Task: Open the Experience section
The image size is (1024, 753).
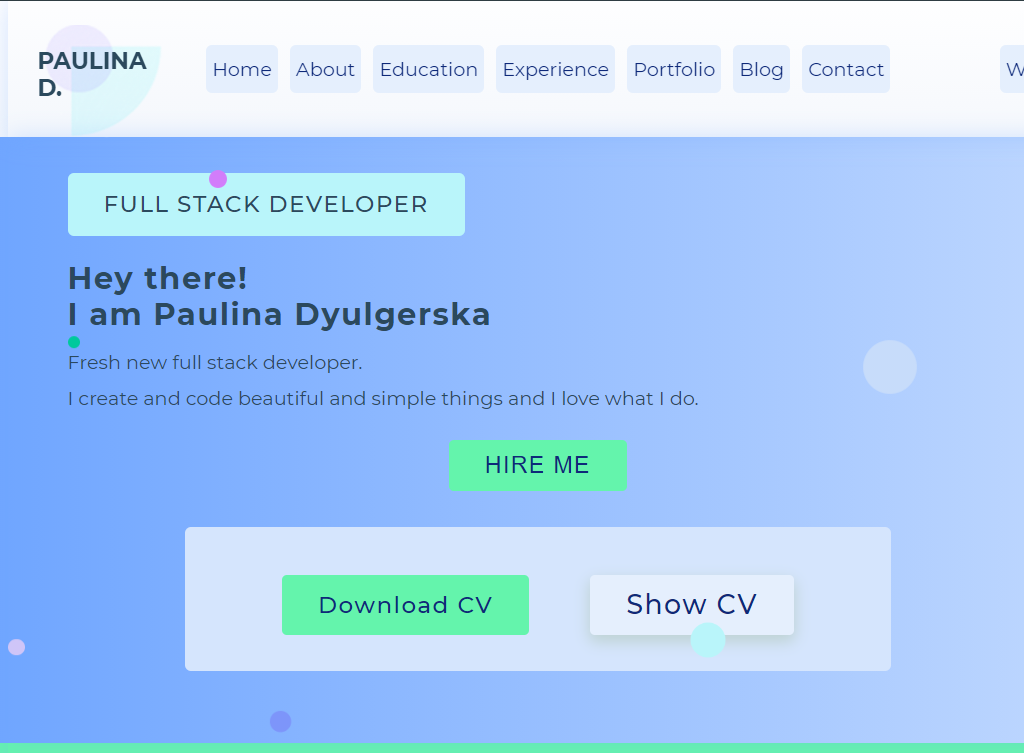Action: 555,69
